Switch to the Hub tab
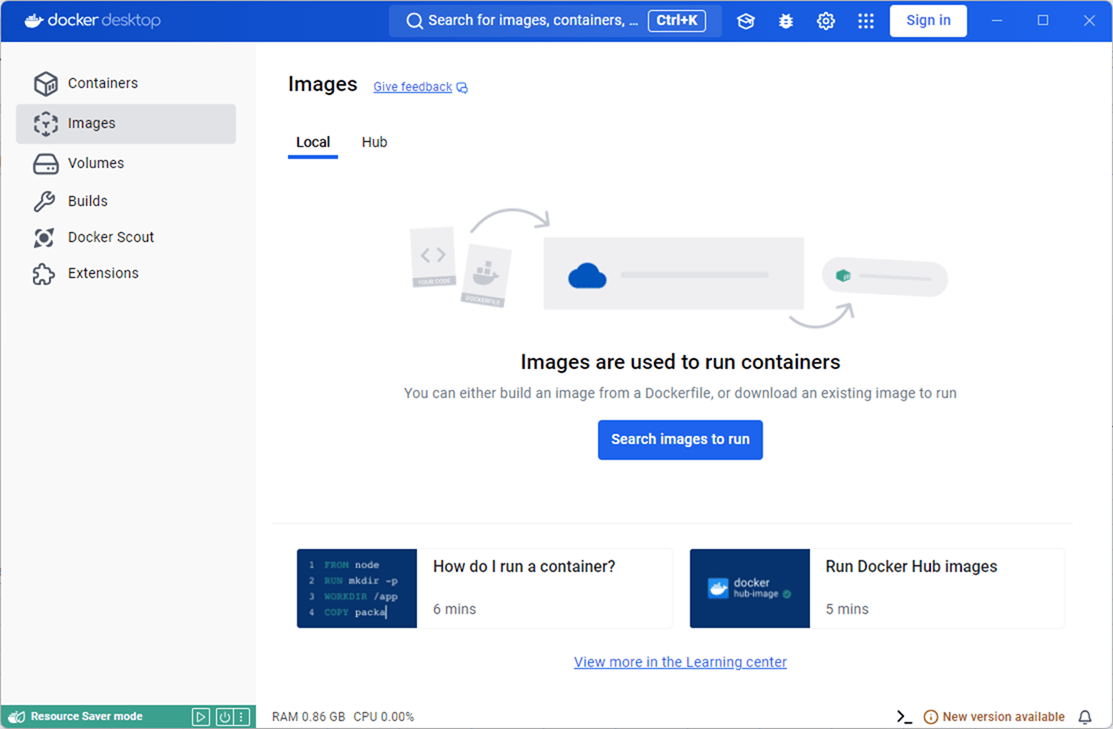This screenshot has width=1113, height=729. [374, 142]
